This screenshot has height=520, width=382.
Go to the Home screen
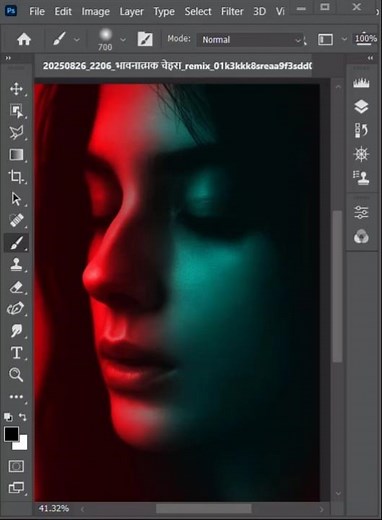[24, 40]
